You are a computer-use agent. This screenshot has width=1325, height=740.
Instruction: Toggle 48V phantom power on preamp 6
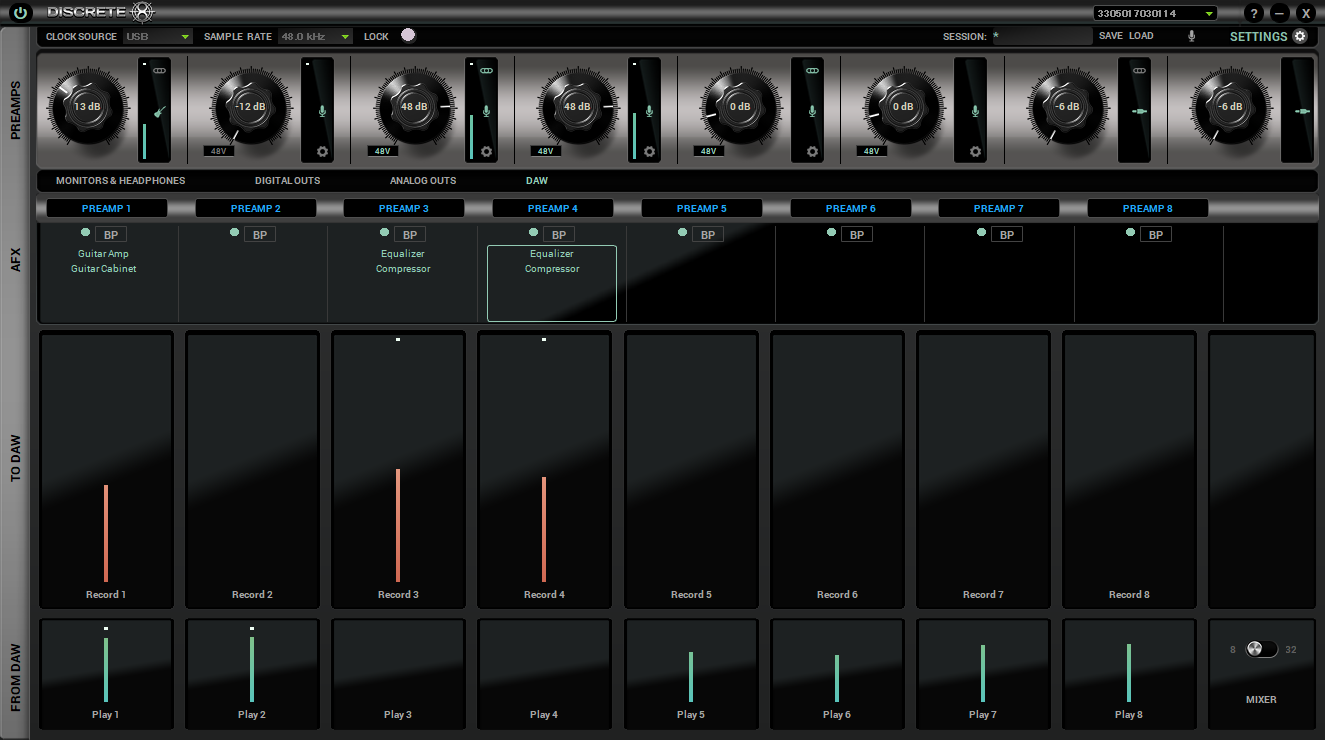click(871, 151)
